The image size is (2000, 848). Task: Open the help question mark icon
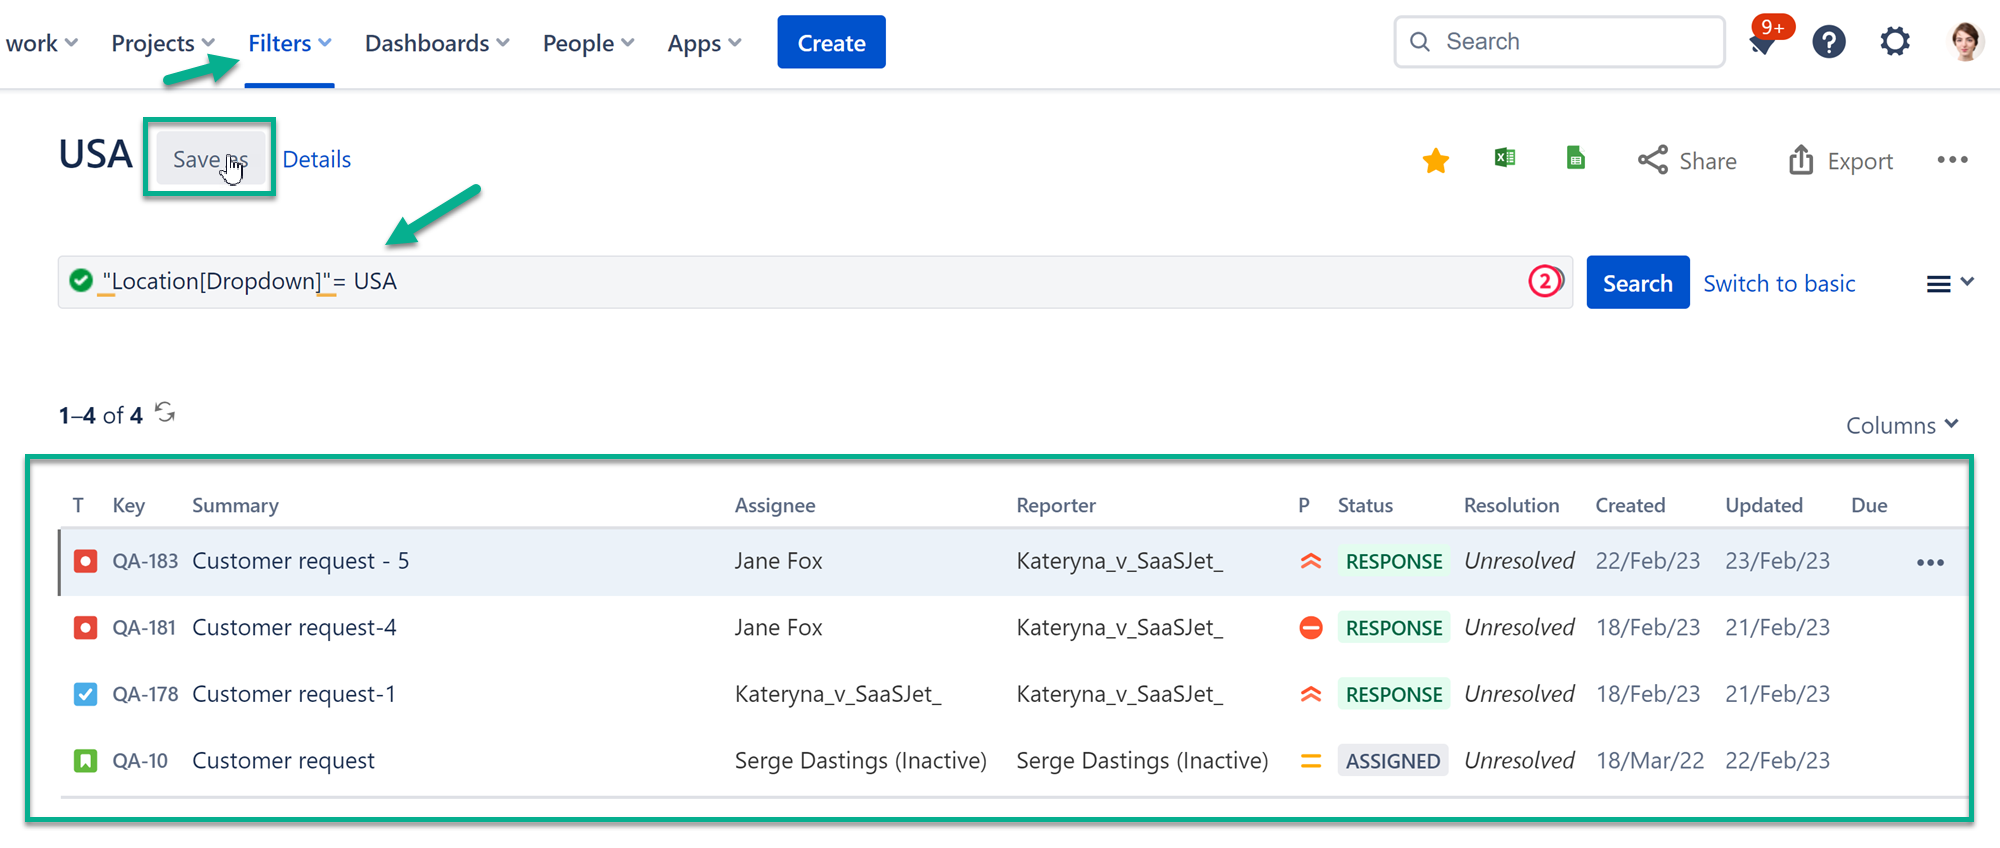point(1828,42)
